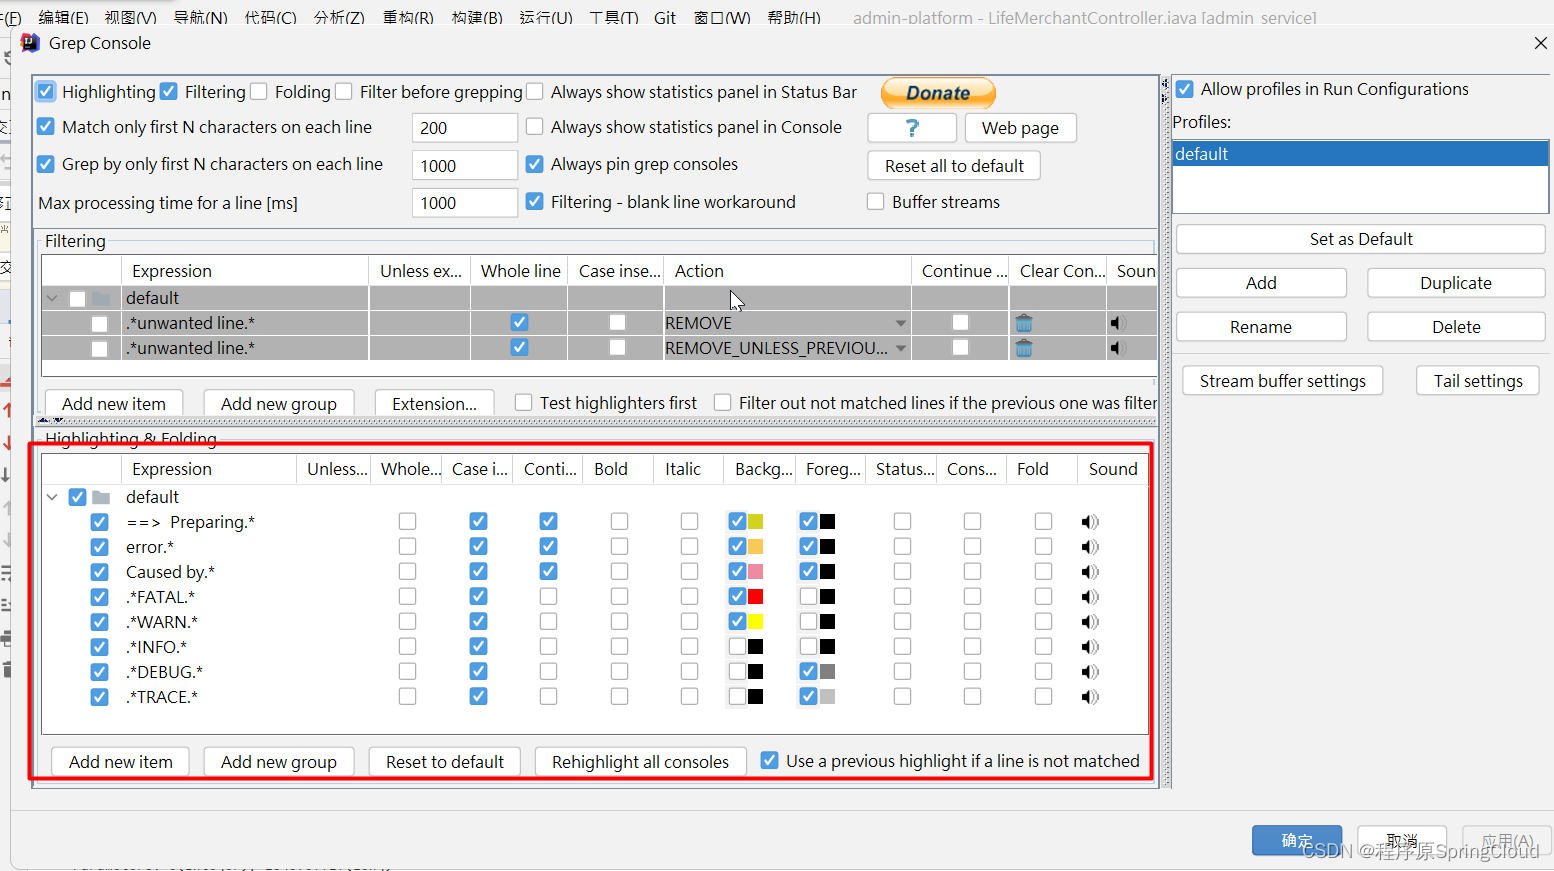Open the 帮助(H) menu

[x=794, y=17]
